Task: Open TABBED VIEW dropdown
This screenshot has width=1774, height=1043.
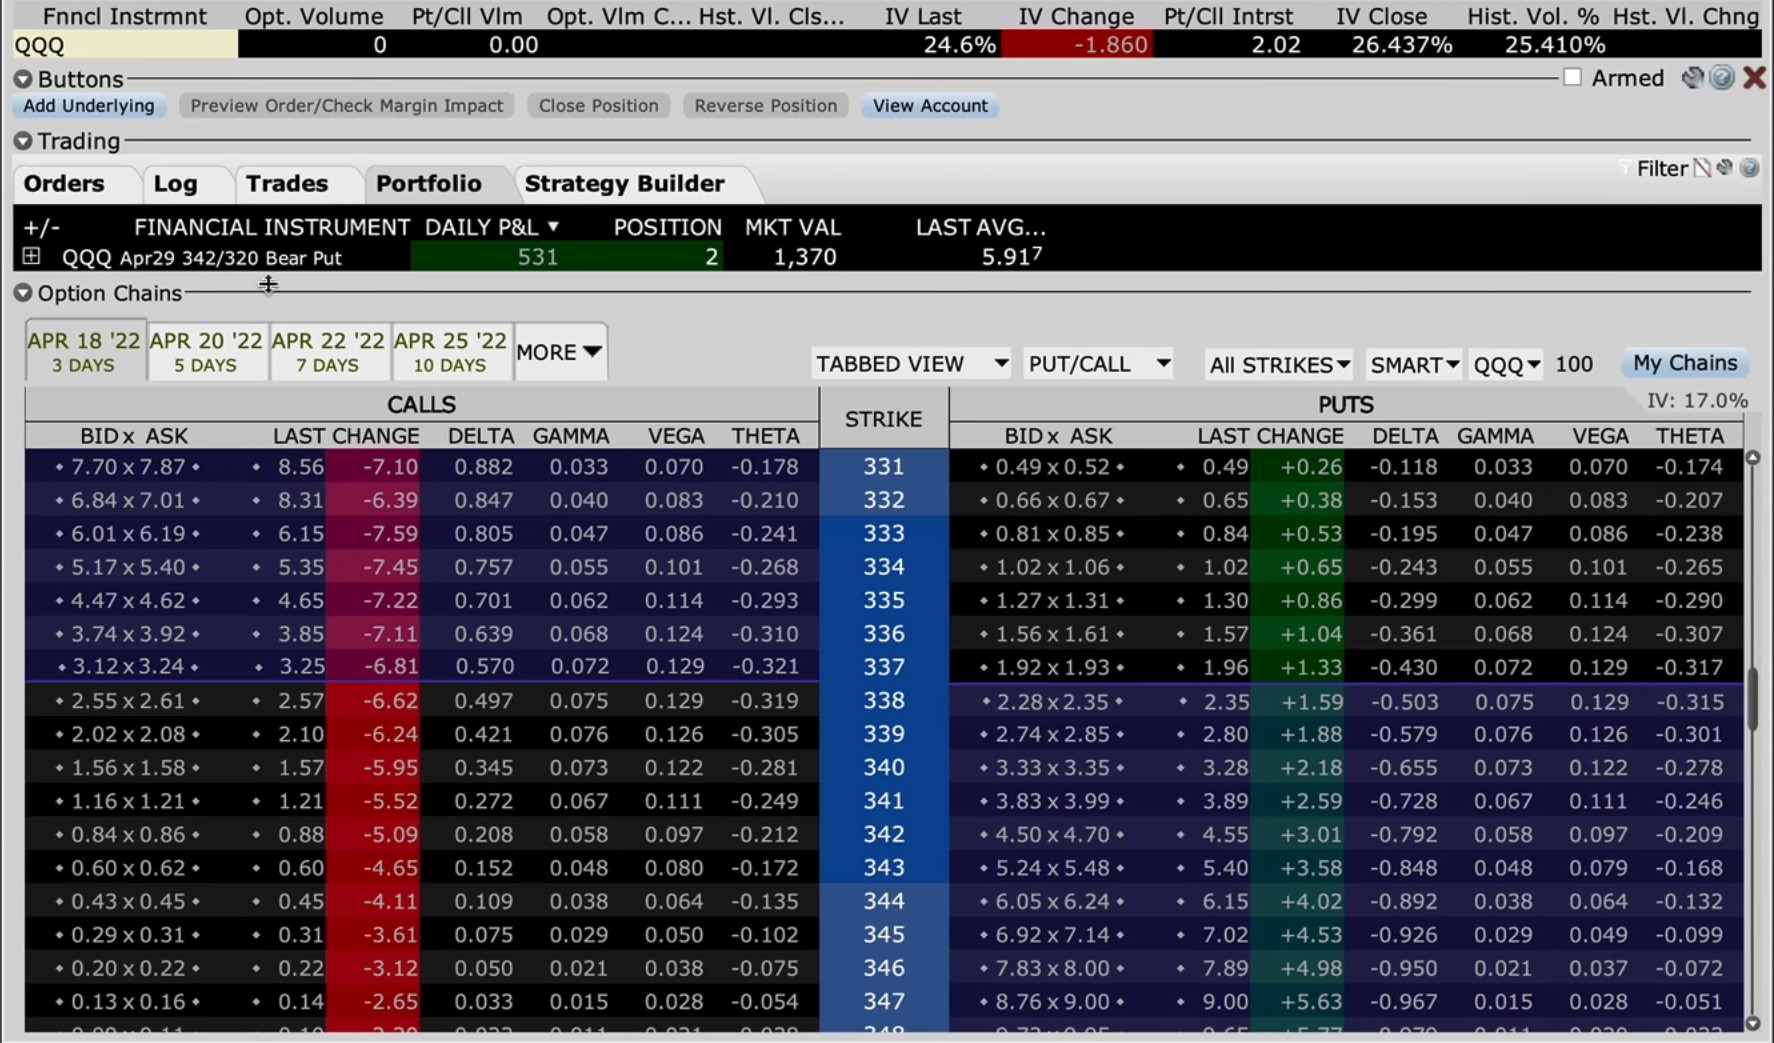Action: [x=911, y=364]
